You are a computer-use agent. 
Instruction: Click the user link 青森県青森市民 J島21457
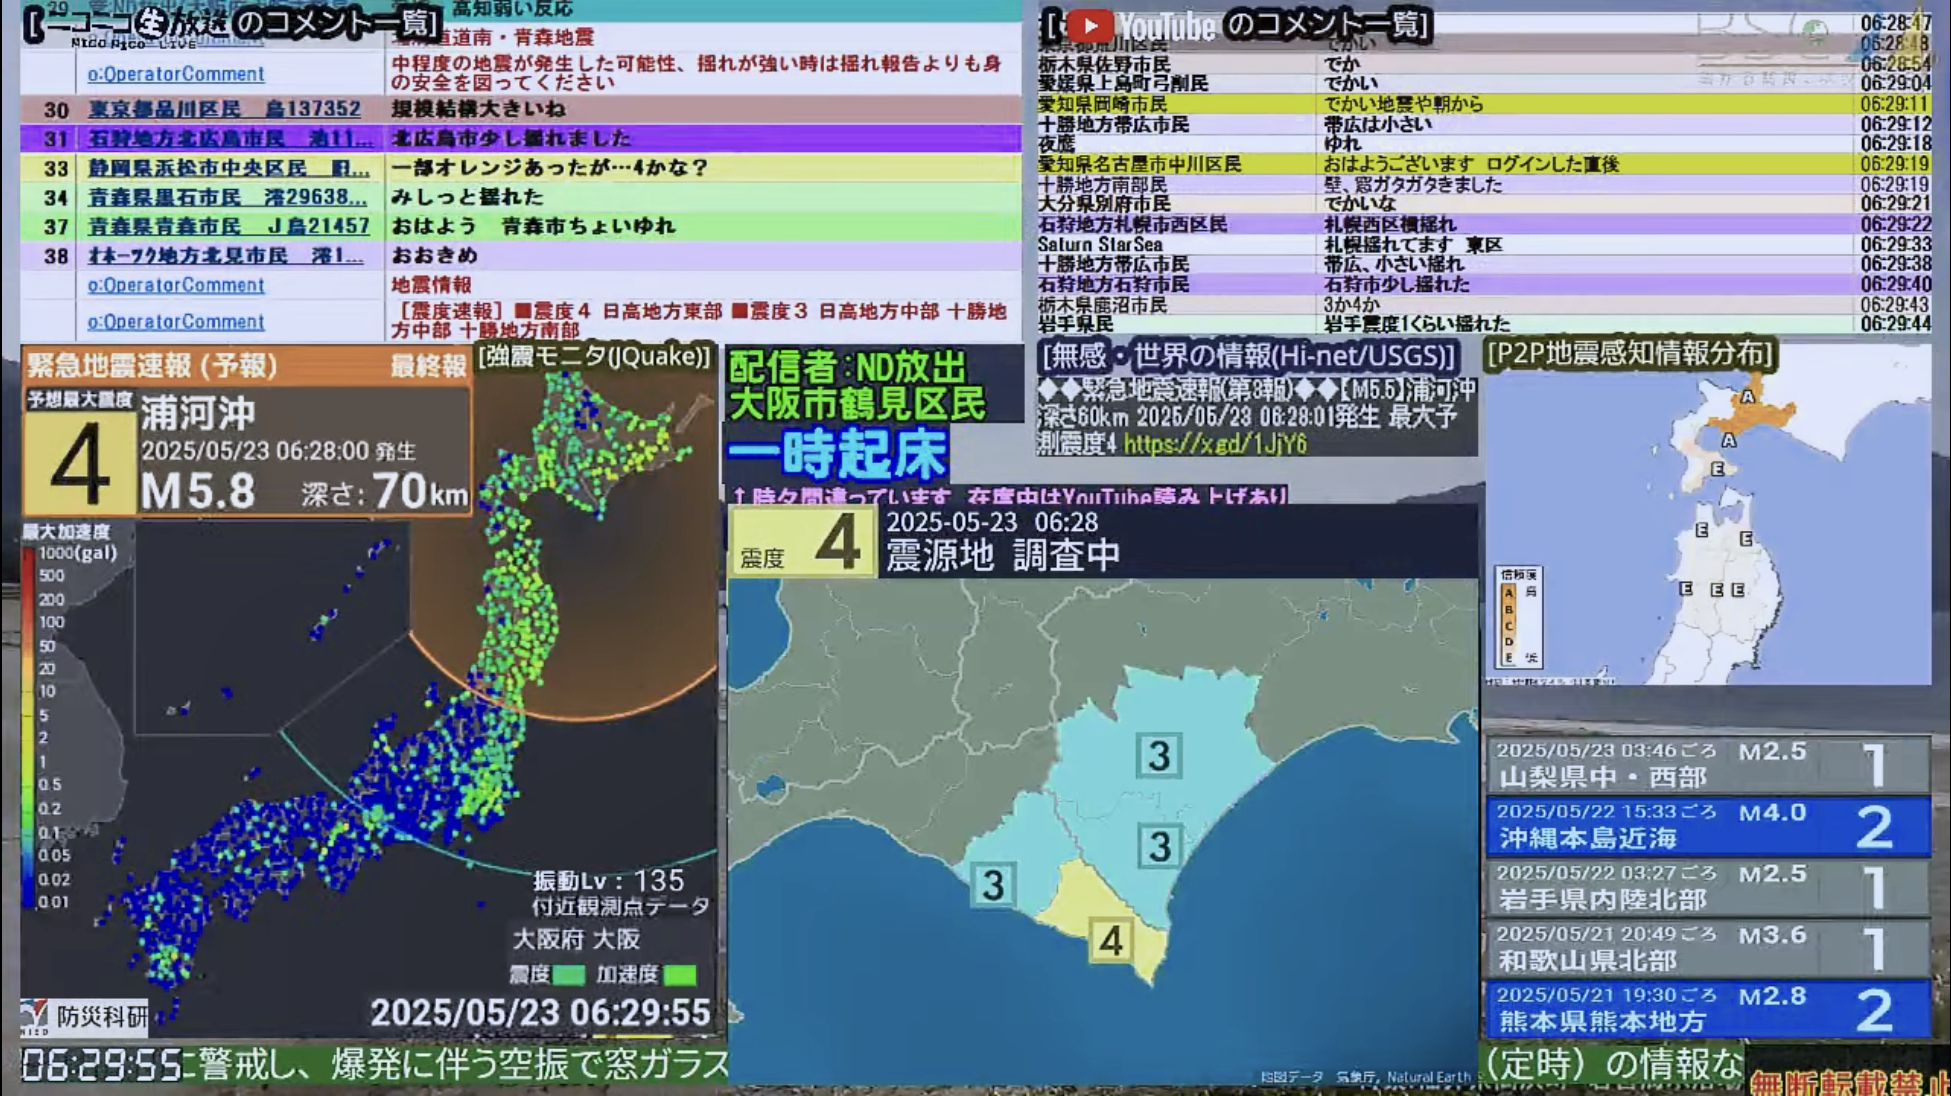point(229,226)
